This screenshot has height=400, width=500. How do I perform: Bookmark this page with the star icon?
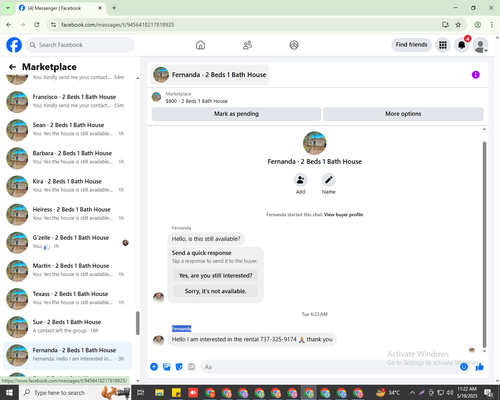click(x=458, y=25)
